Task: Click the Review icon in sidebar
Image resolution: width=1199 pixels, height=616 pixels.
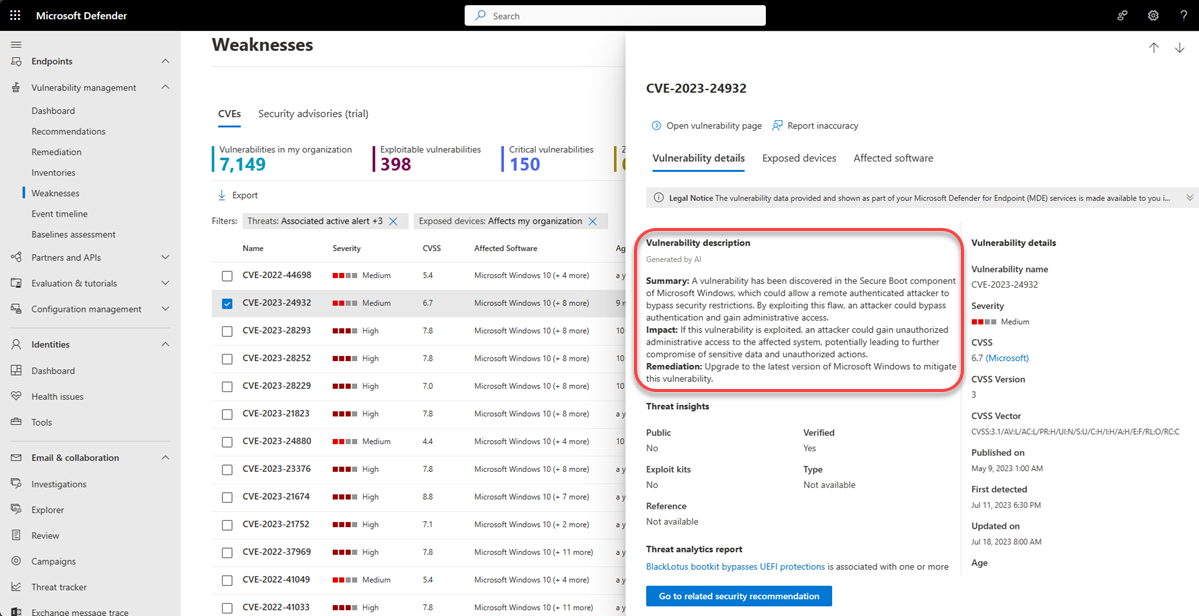Action: [16, 535]
